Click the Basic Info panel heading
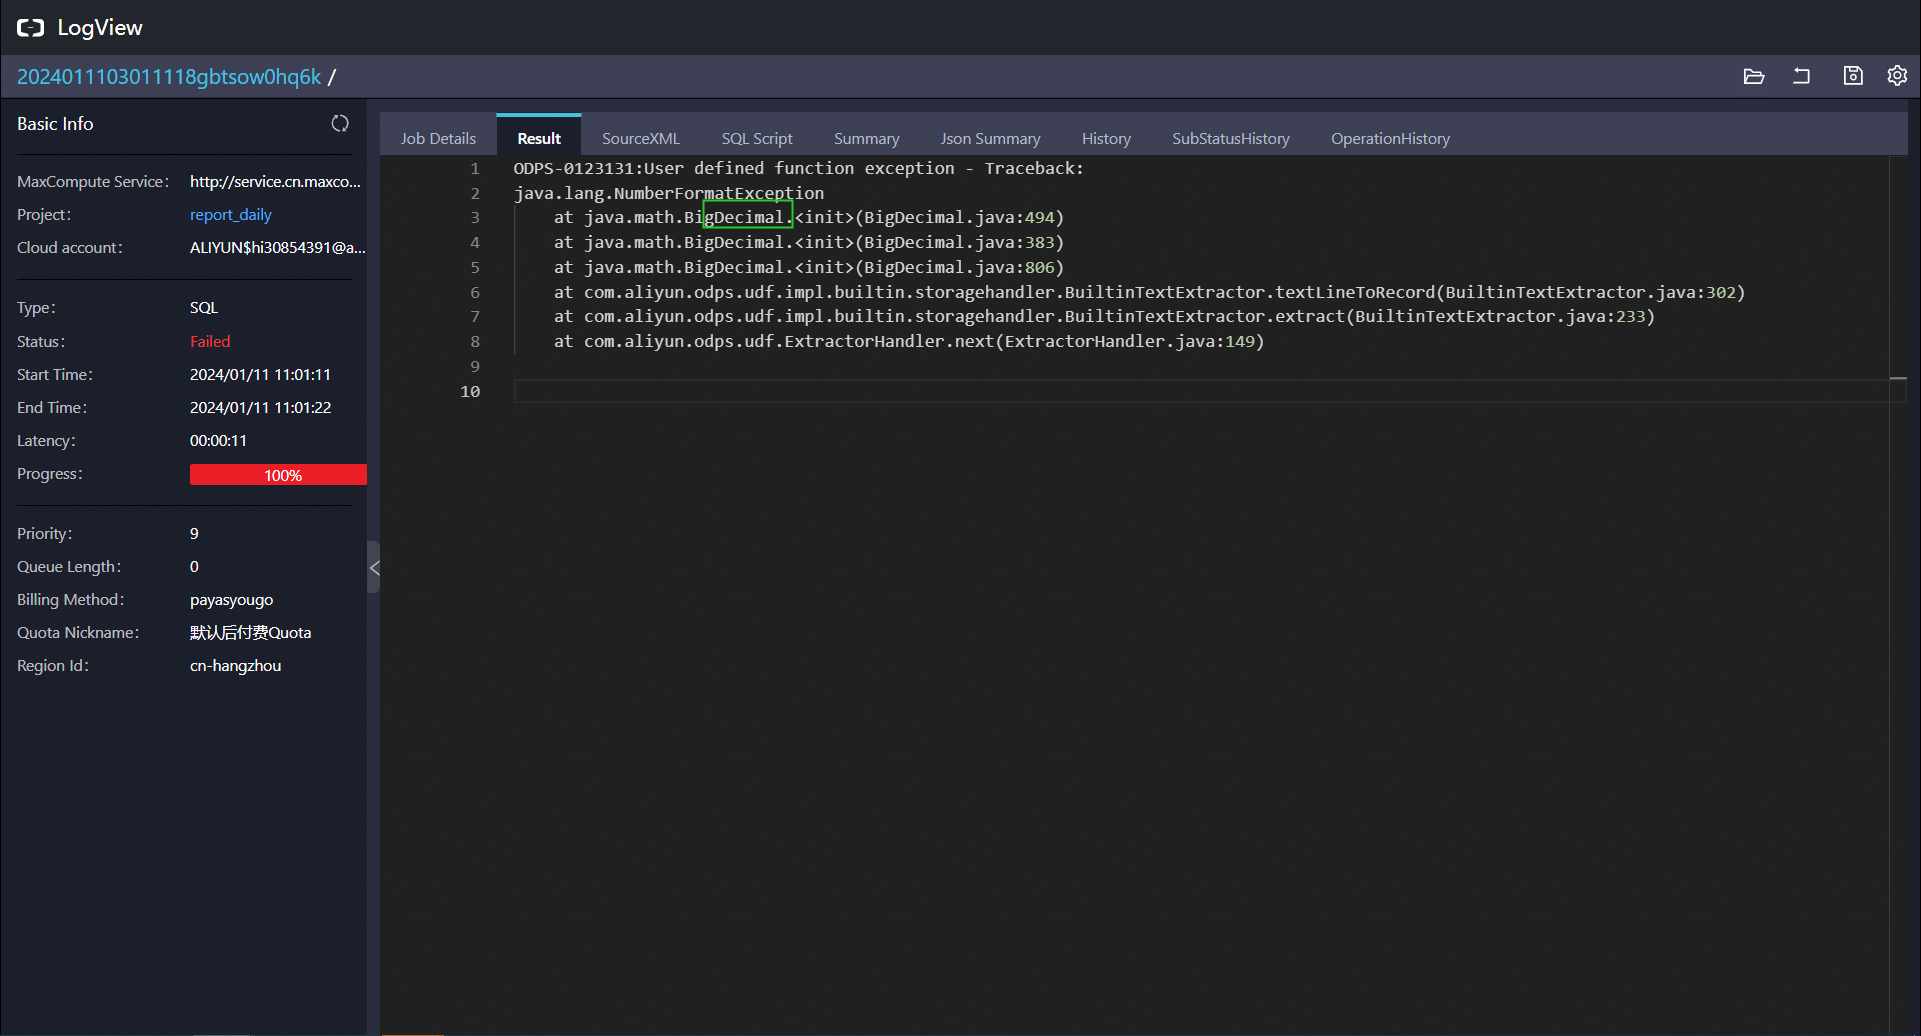Image resolution: width=1921 pixels, height=1036 pixels. [55, 124]
